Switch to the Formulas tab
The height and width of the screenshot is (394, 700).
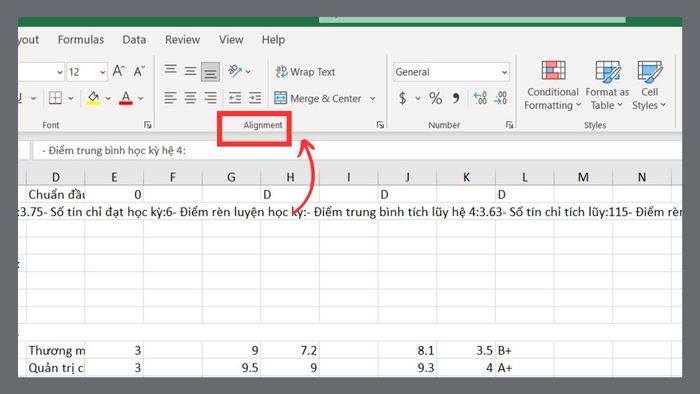(81, 40)
